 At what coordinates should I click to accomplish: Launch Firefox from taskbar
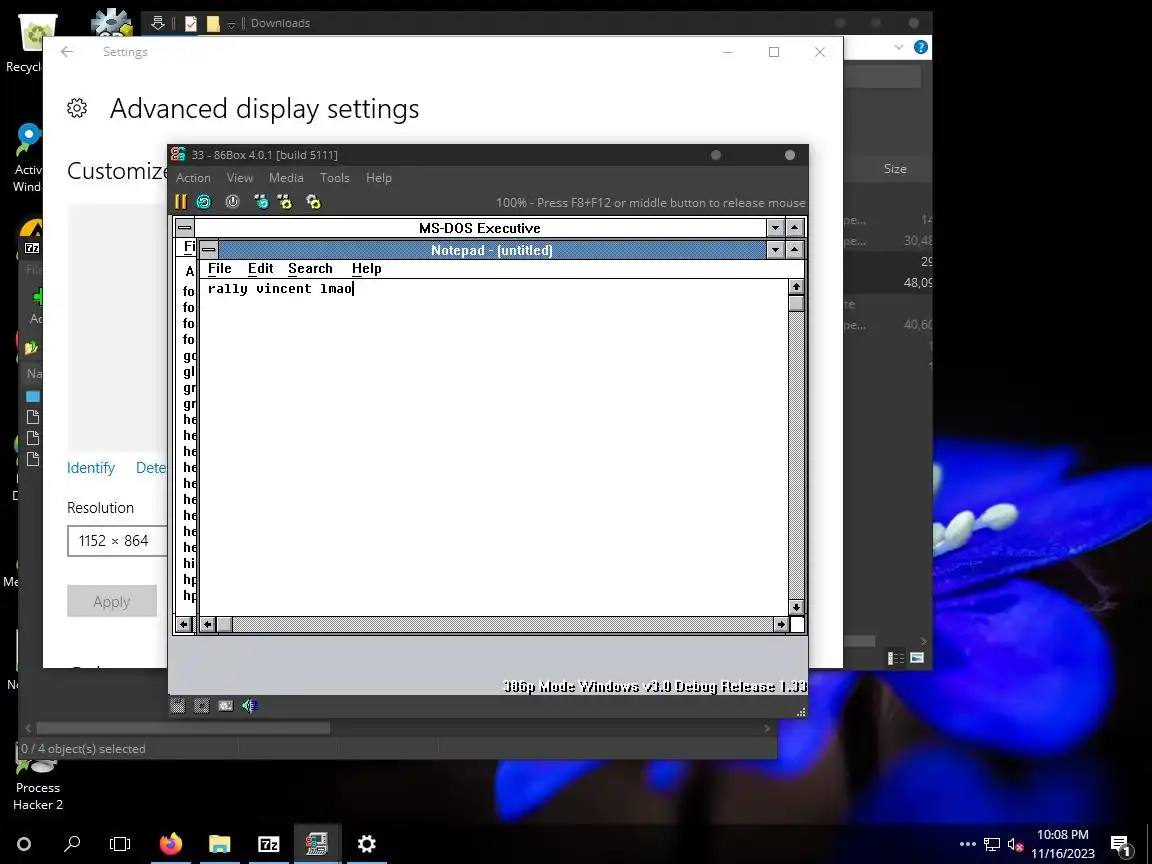170,843
